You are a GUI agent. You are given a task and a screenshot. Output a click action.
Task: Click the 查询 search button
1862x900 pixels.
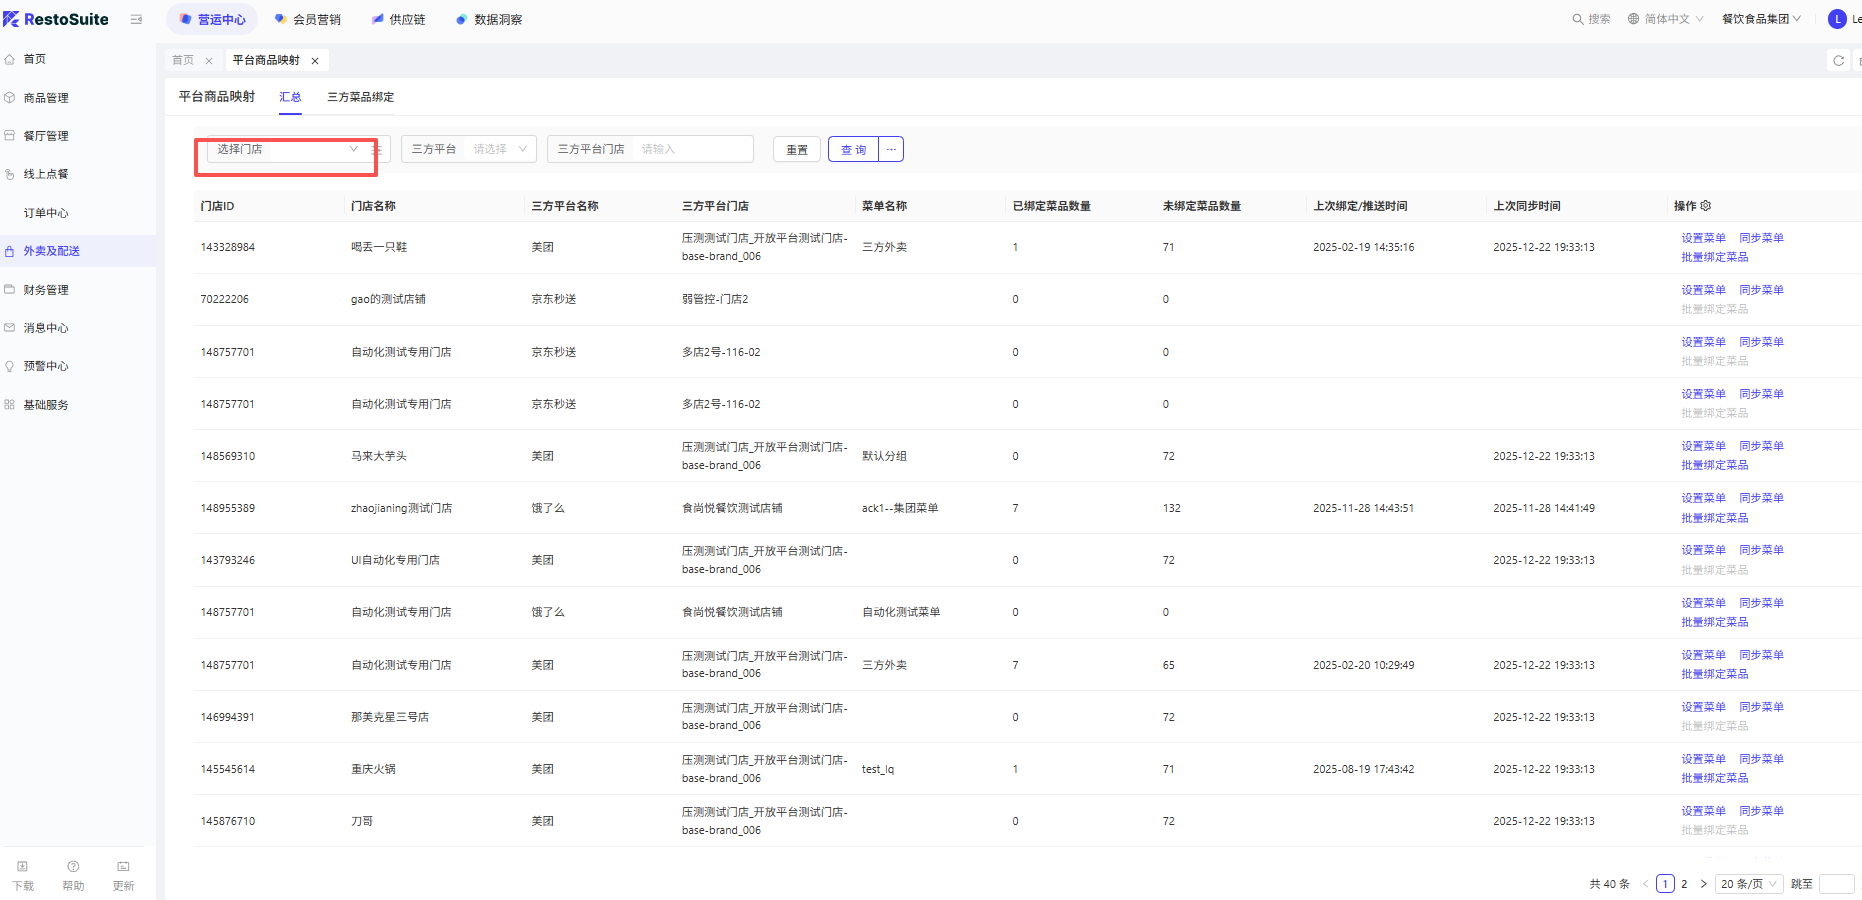point(853,149)
